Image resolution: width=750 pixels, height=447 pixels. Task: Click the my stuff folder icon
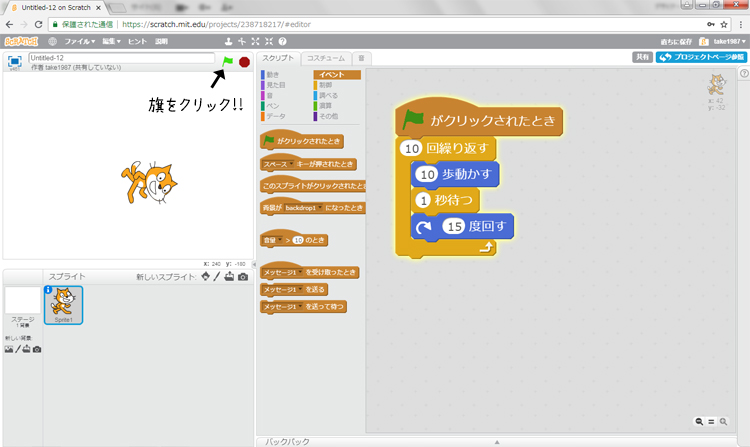coord(704,42)
